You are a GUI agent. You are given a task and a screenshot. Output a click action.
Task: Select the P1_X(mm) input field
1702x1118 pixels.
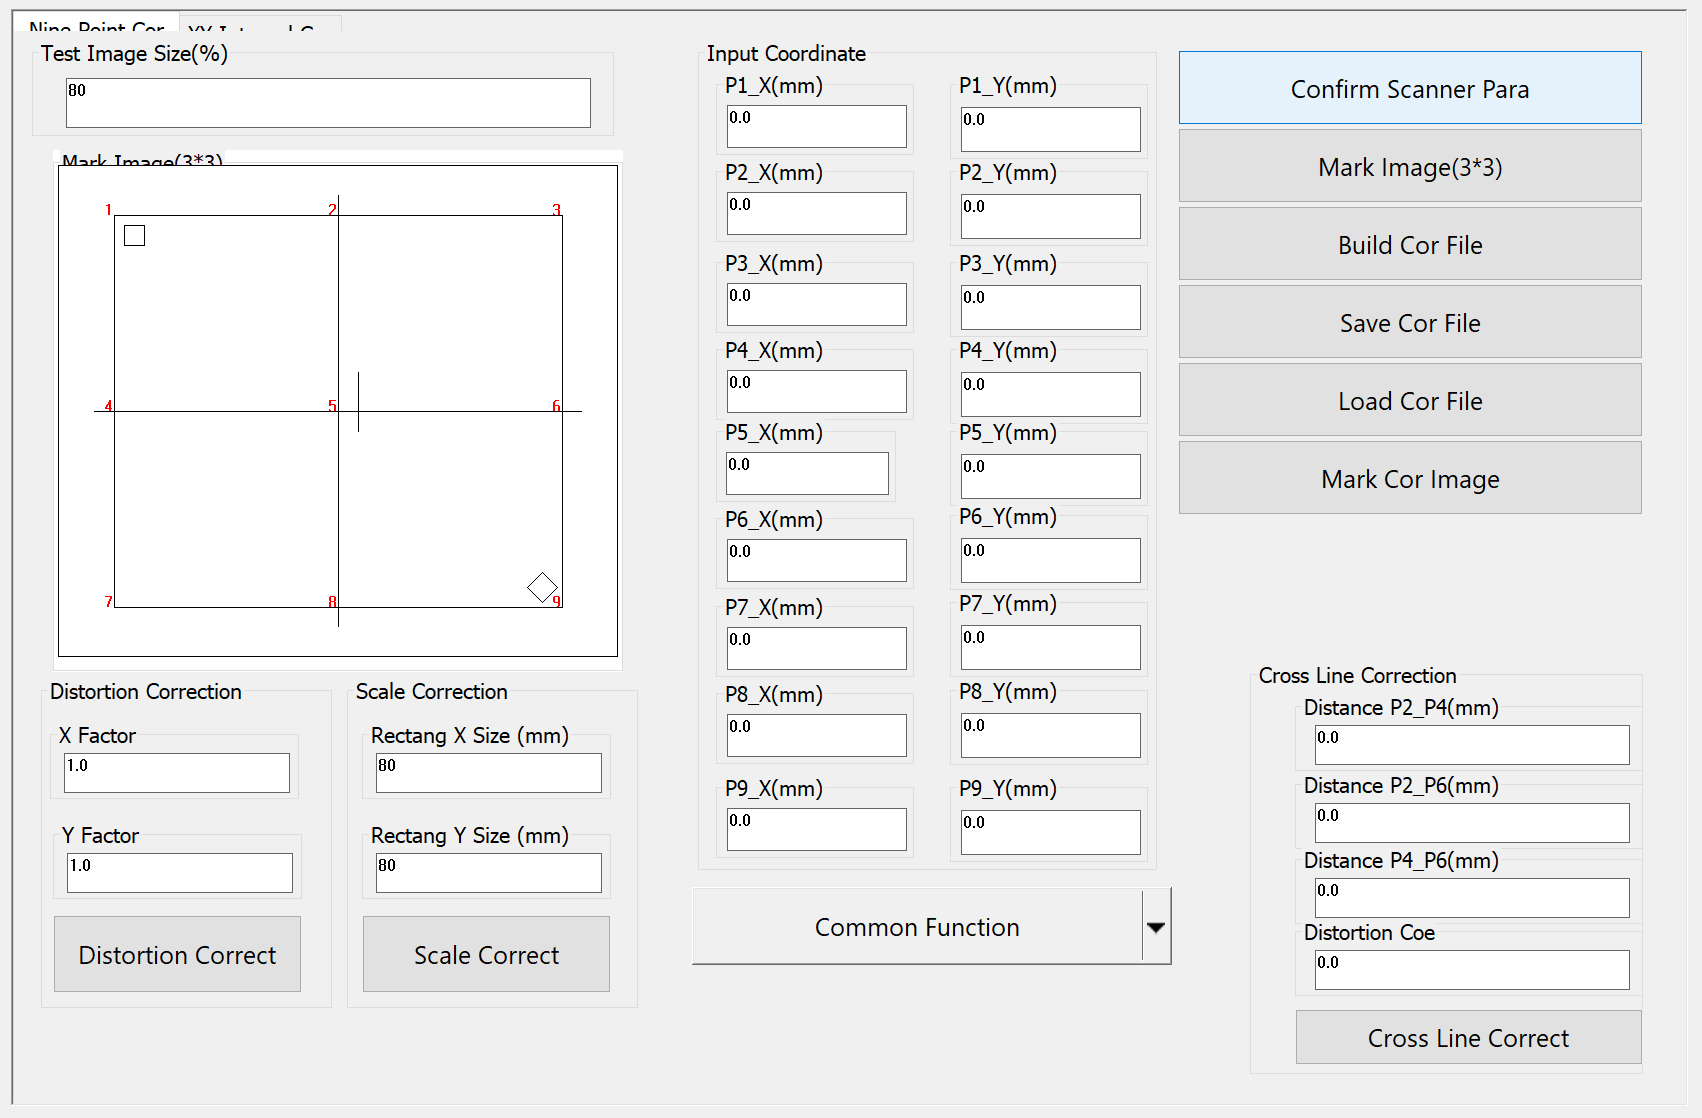tap(817, 127)
